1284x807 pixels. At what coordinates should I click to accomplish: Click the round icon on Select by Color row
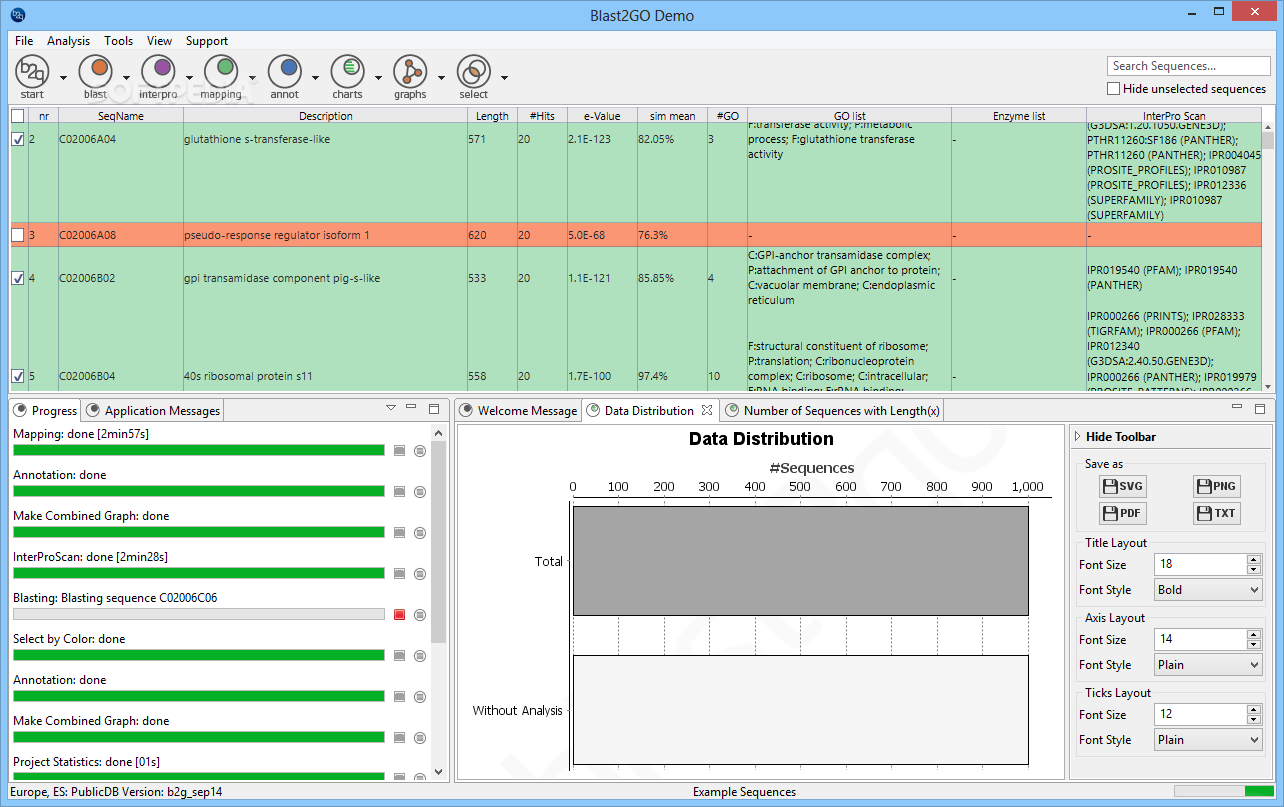(x=419, y=656)
